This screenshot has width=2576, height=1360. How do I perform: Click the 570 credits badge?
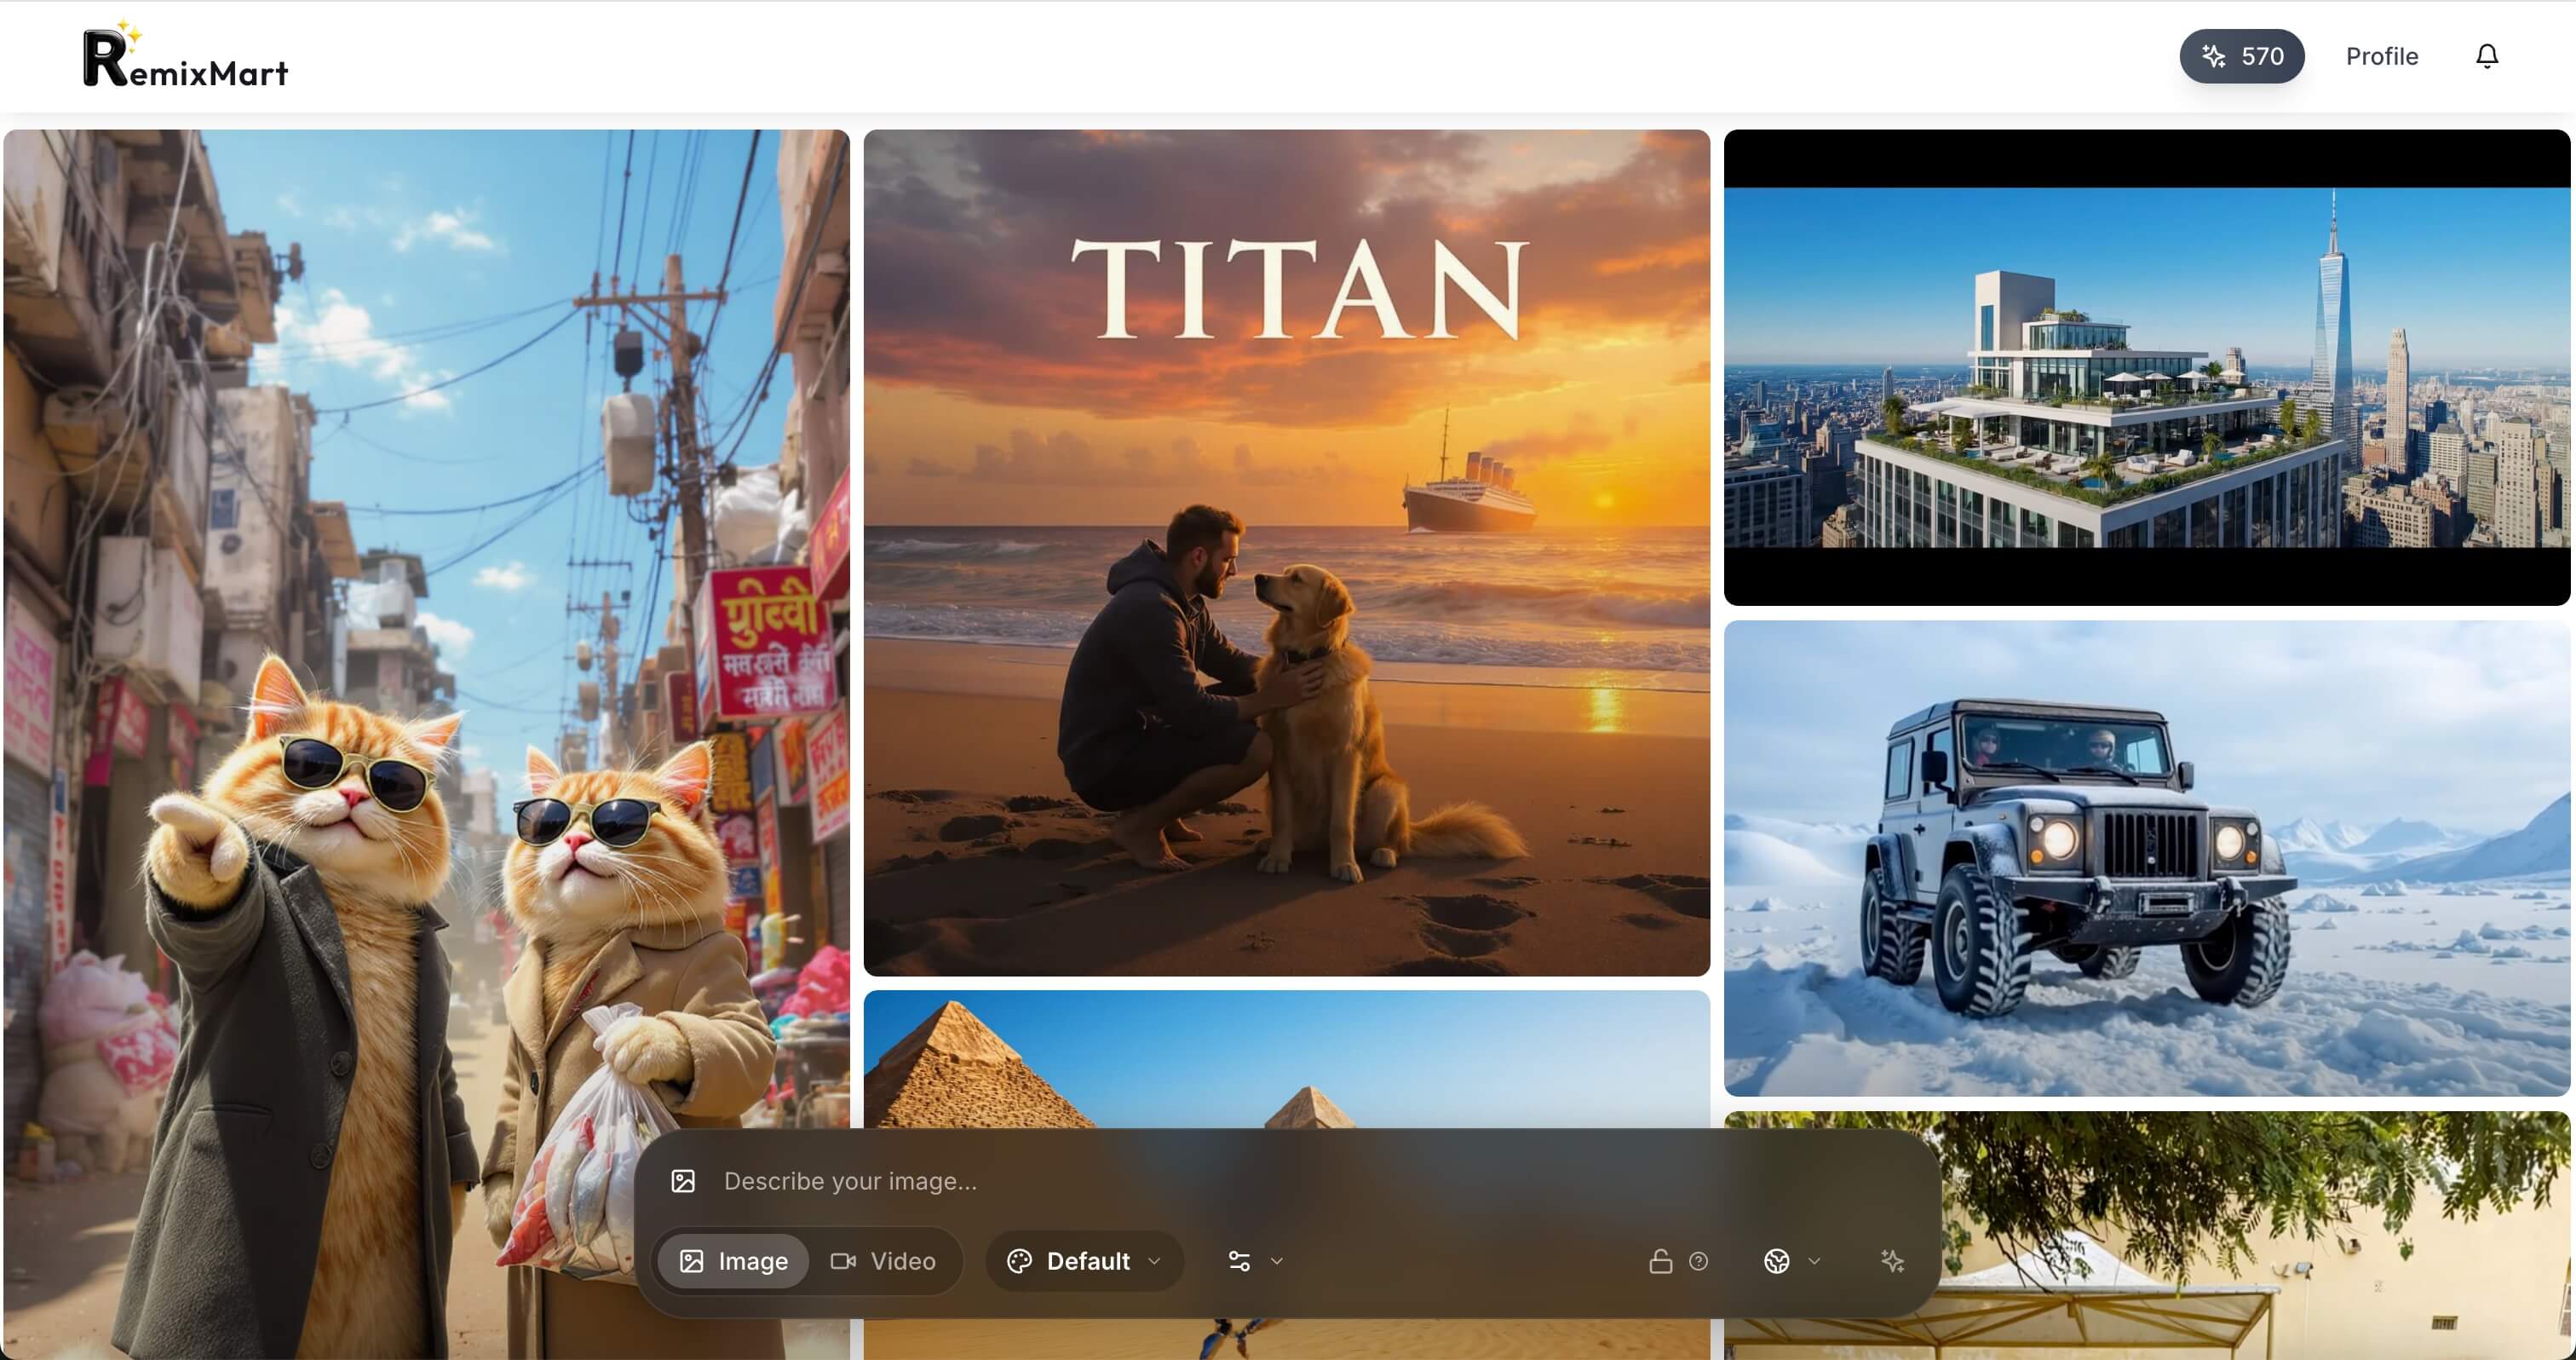point(2241,56)
